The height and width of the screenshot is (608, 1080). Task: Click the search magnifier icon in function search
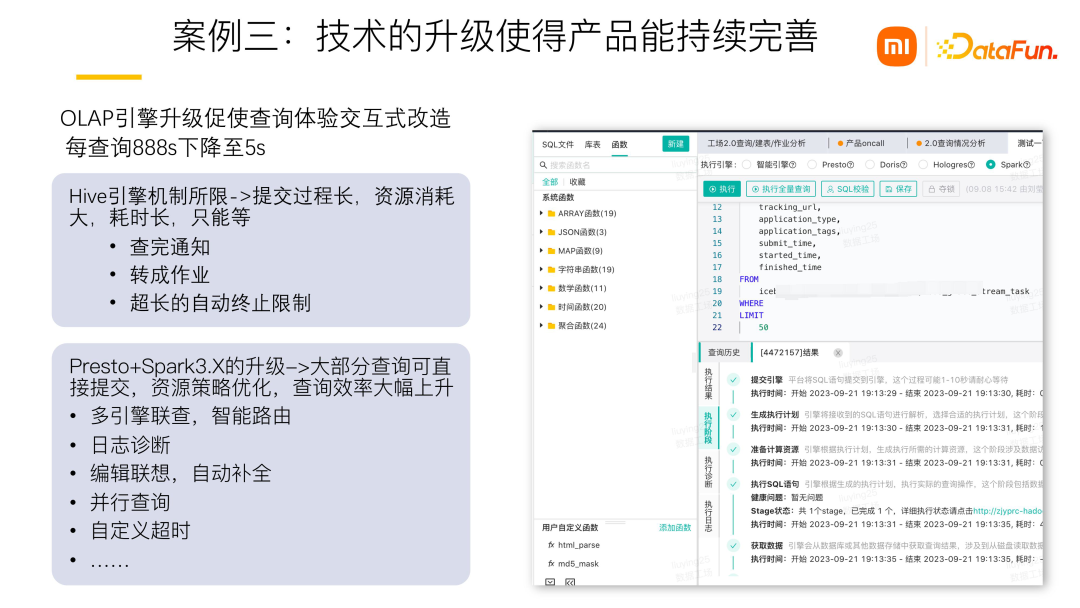543,165
